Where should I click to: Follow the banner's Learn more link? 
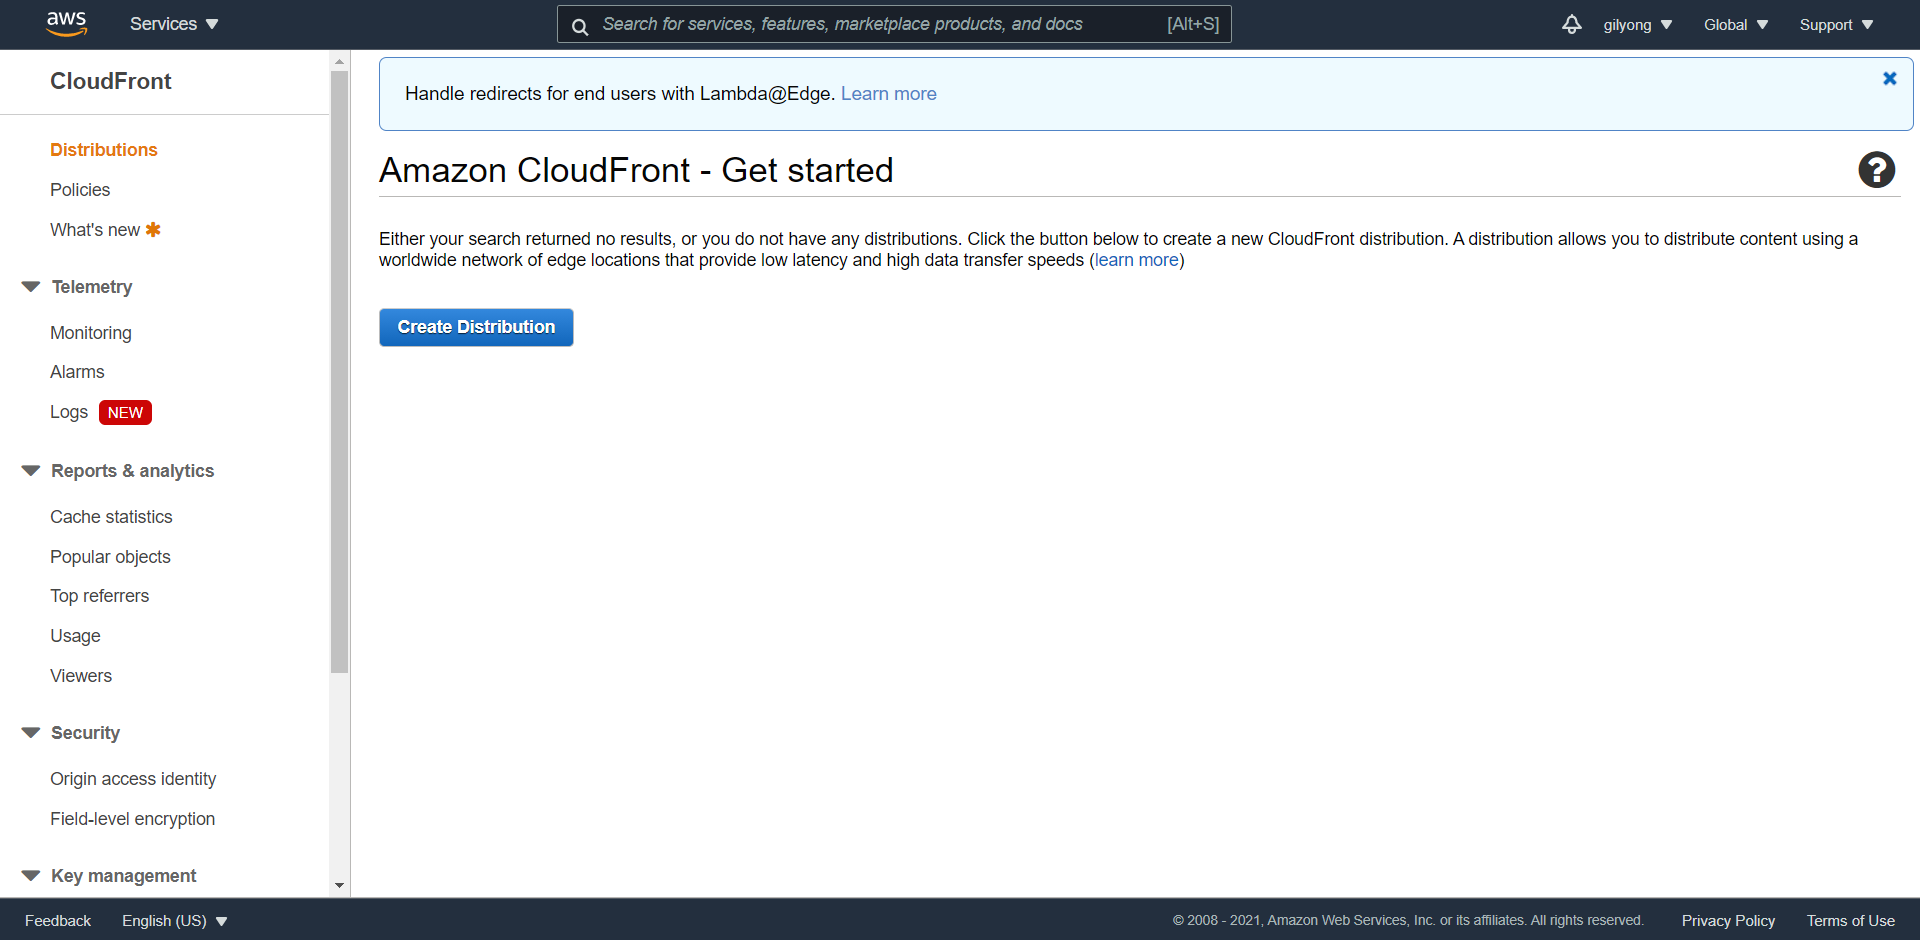[888, 94]
